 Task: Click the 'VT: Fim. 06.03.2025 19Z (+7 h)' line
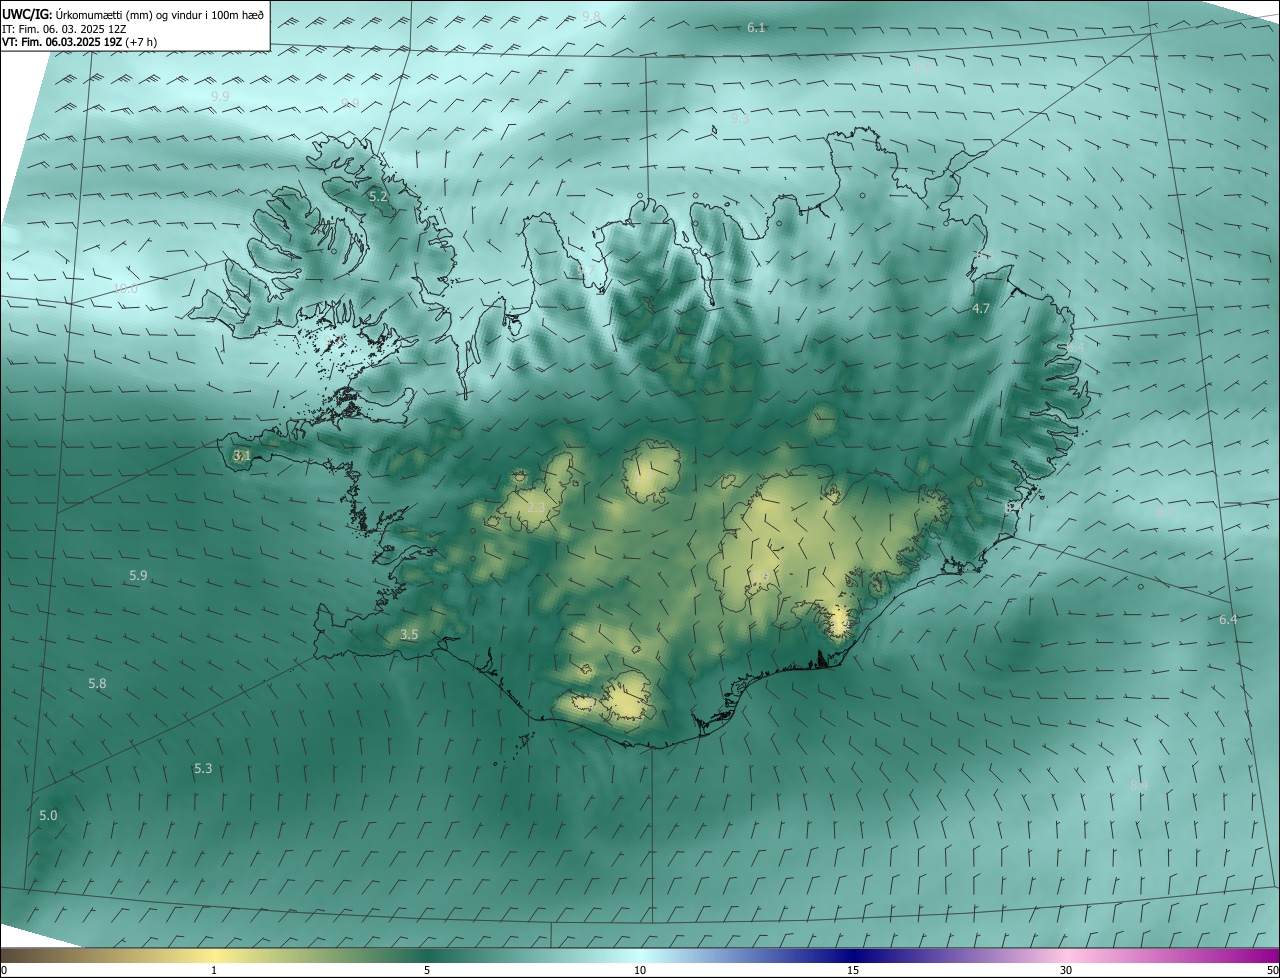click(79, 42)
